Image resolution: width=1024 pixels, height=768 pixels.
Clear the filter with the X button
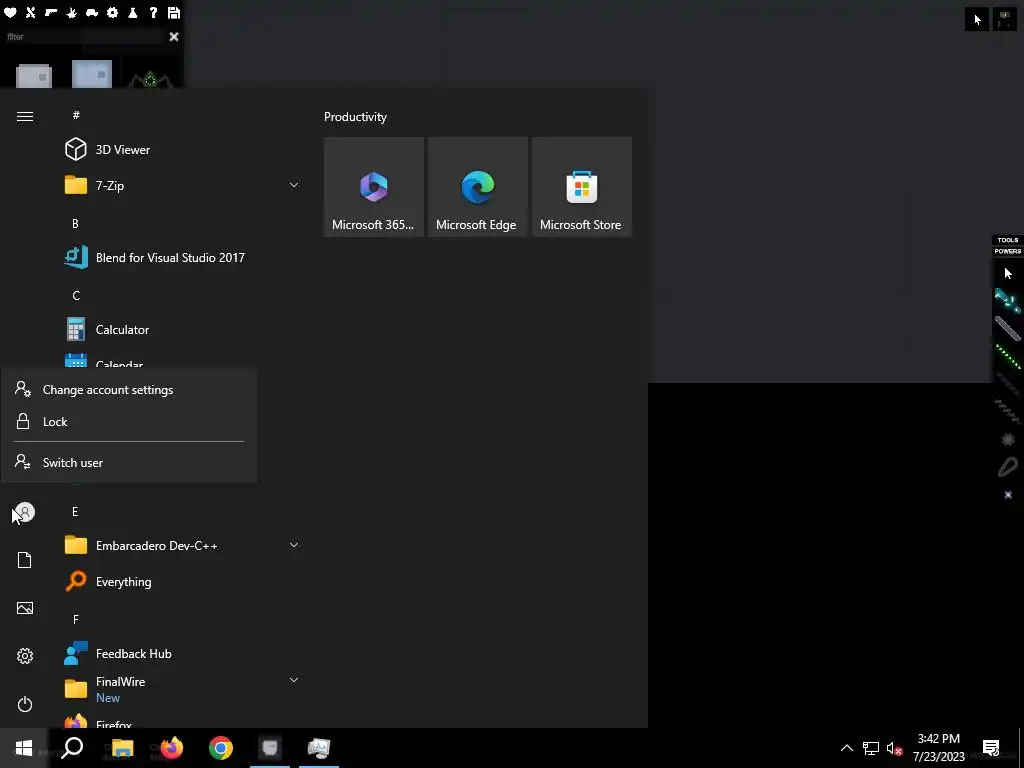pos(174,37)
